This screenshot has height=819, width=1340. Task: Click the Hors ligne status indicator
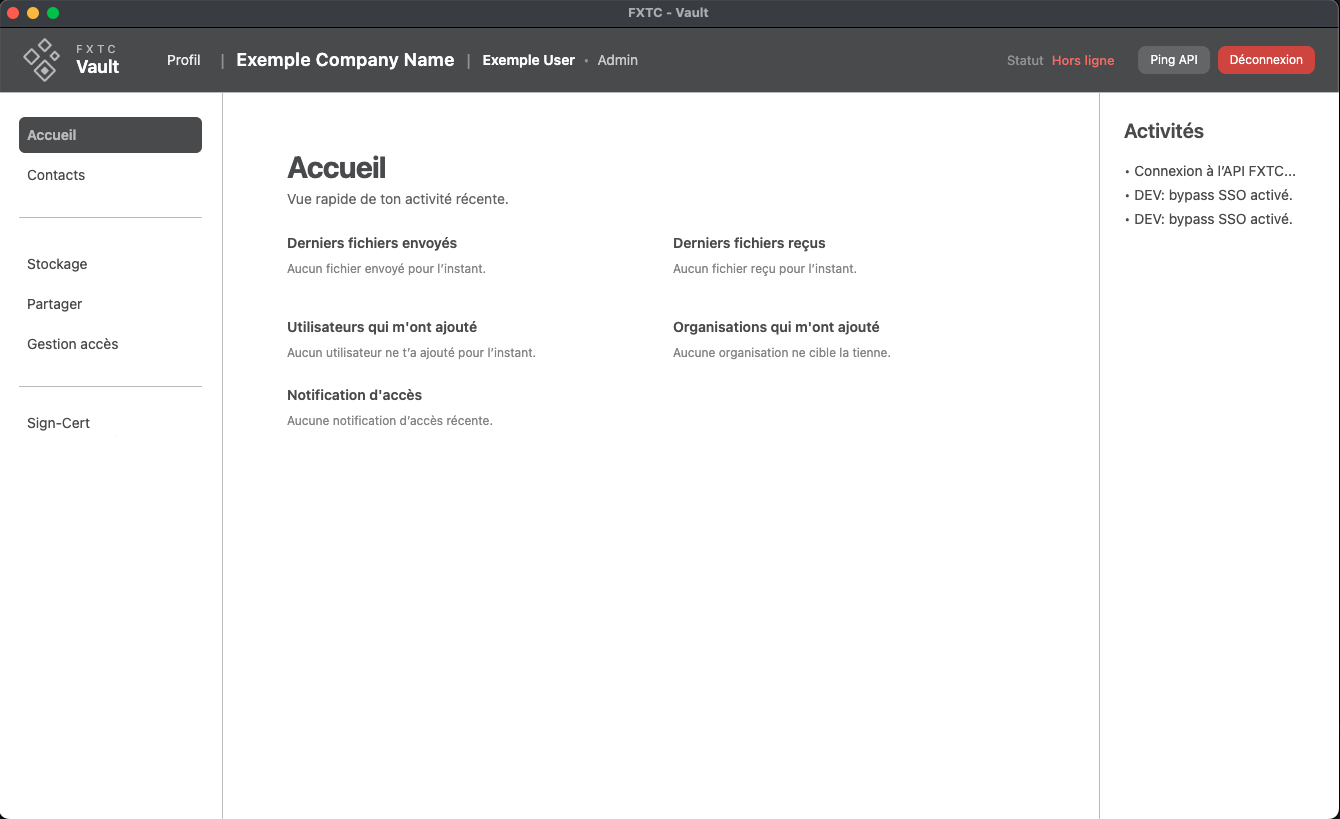(1082, 61)
